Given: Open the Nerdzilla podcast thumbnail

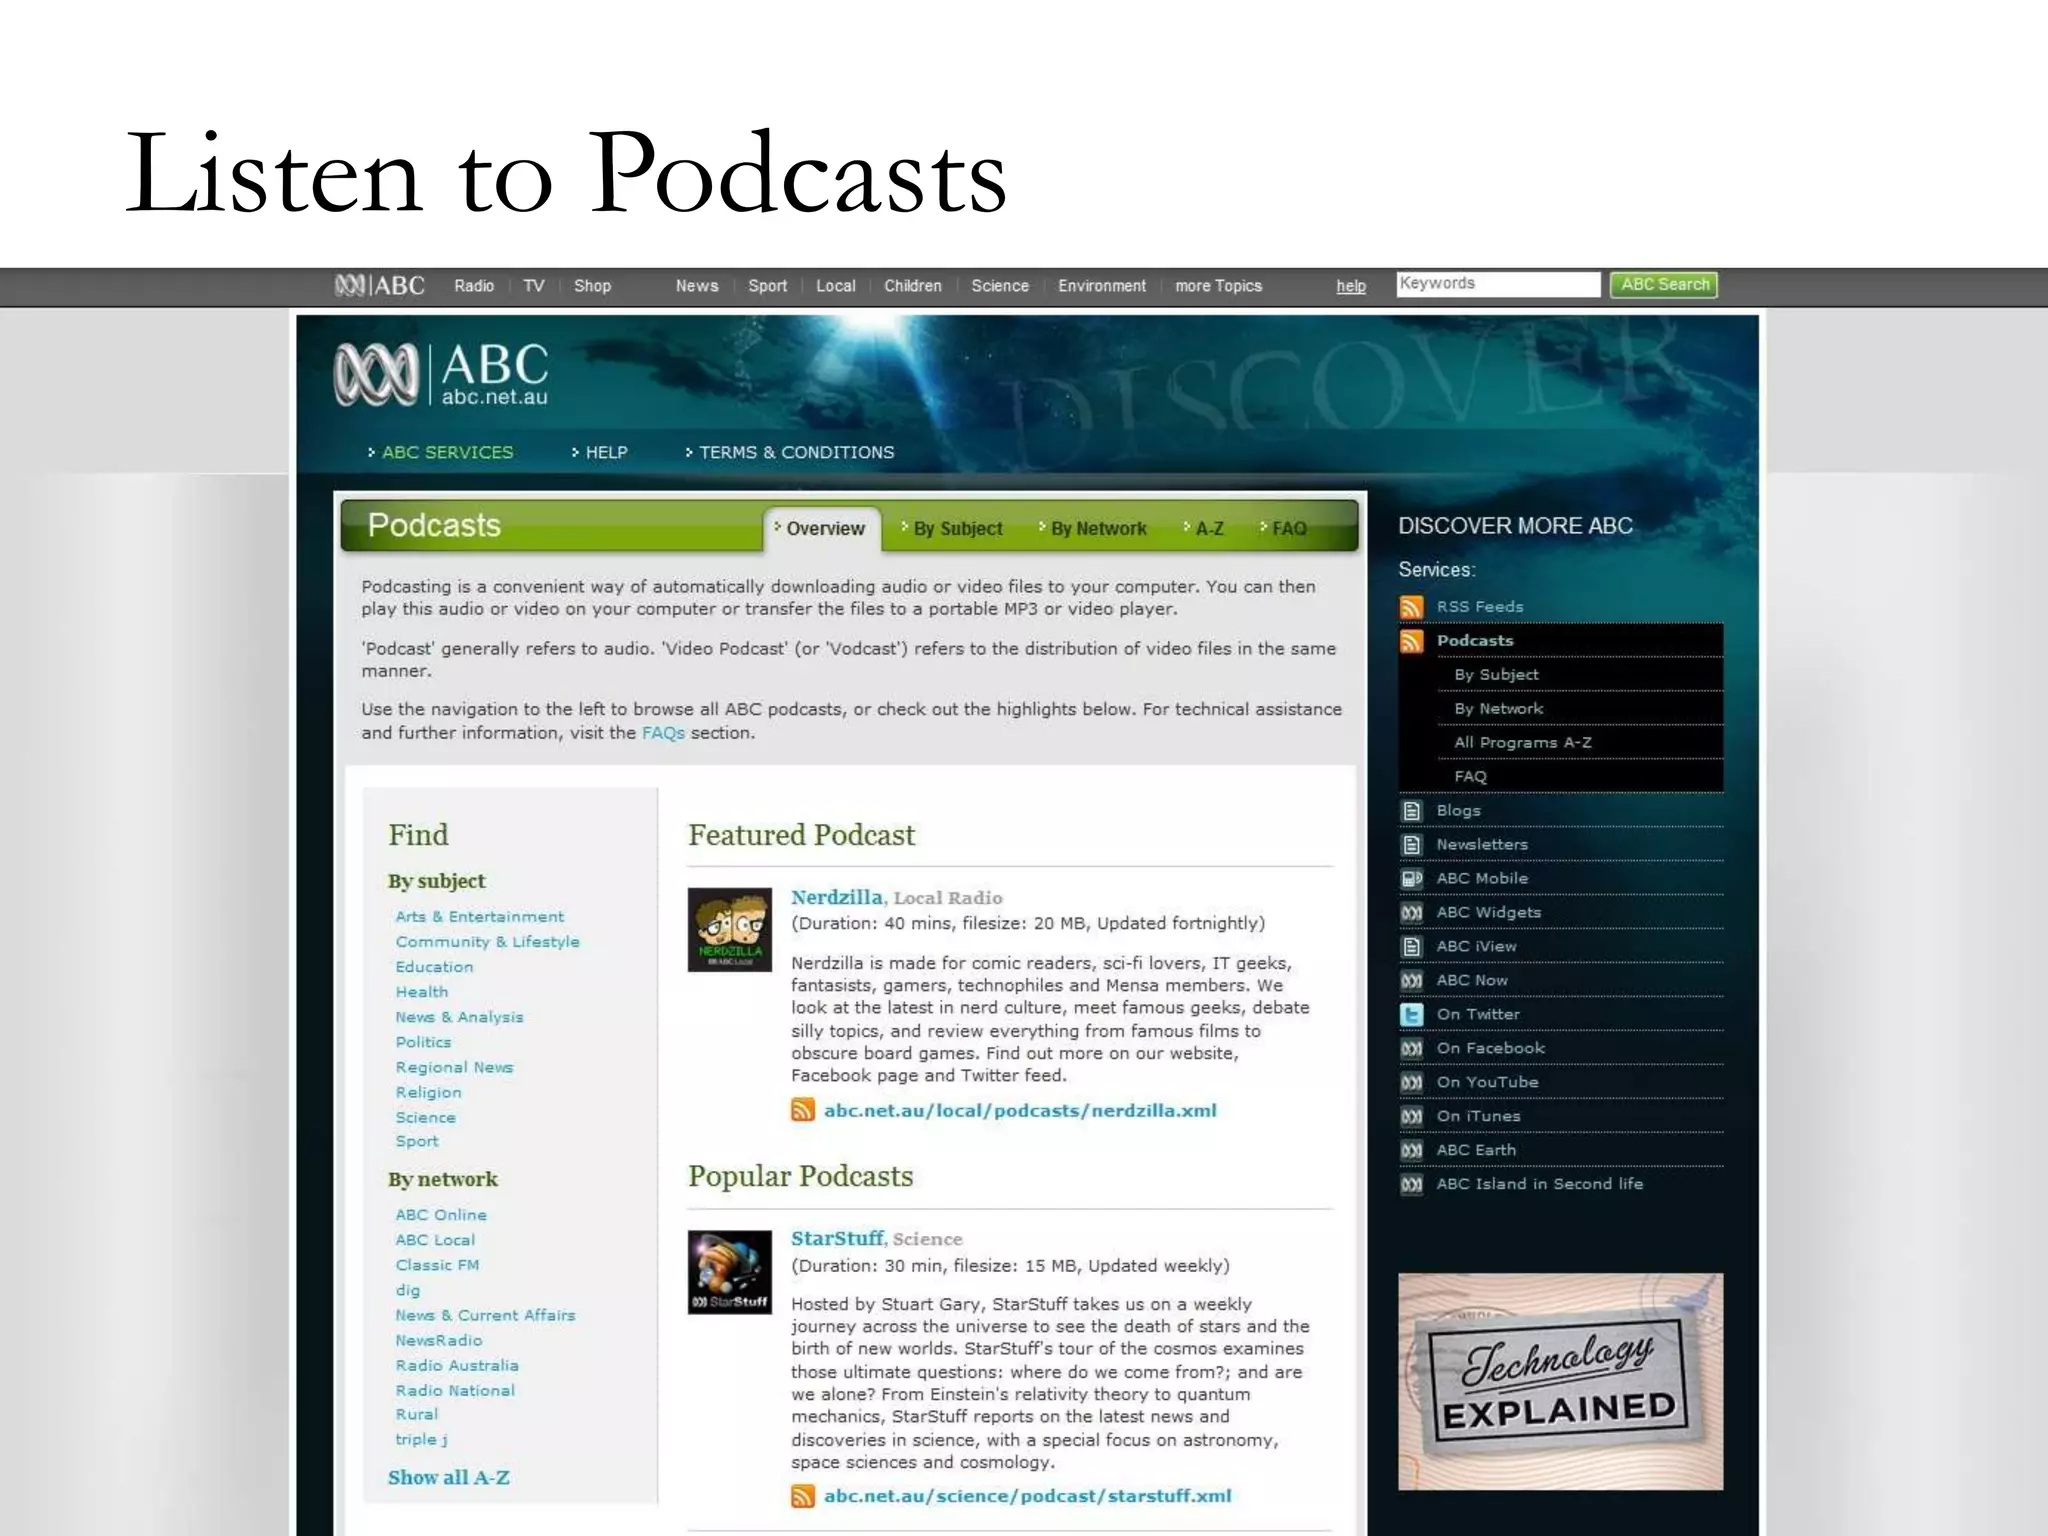Looking at the screenshot, I should 730,929.
